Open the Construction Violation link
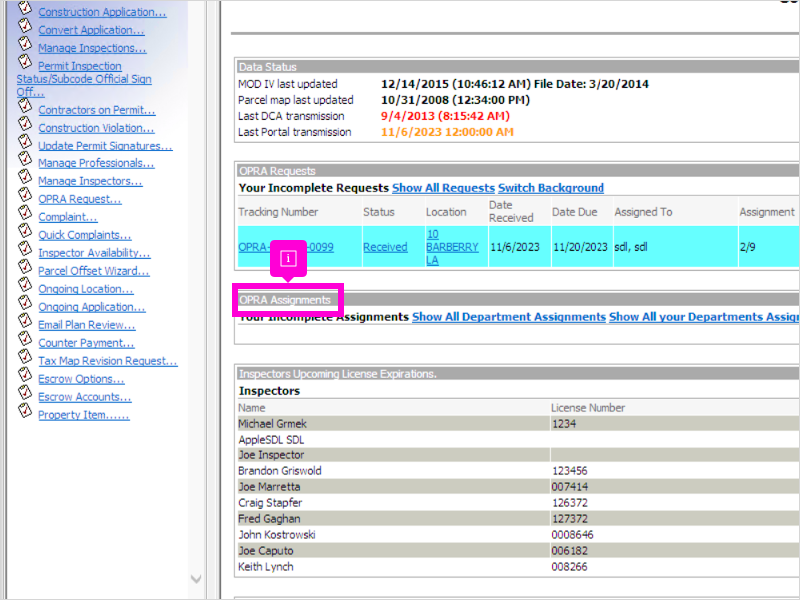800x600 pixels. pos(96,128)
